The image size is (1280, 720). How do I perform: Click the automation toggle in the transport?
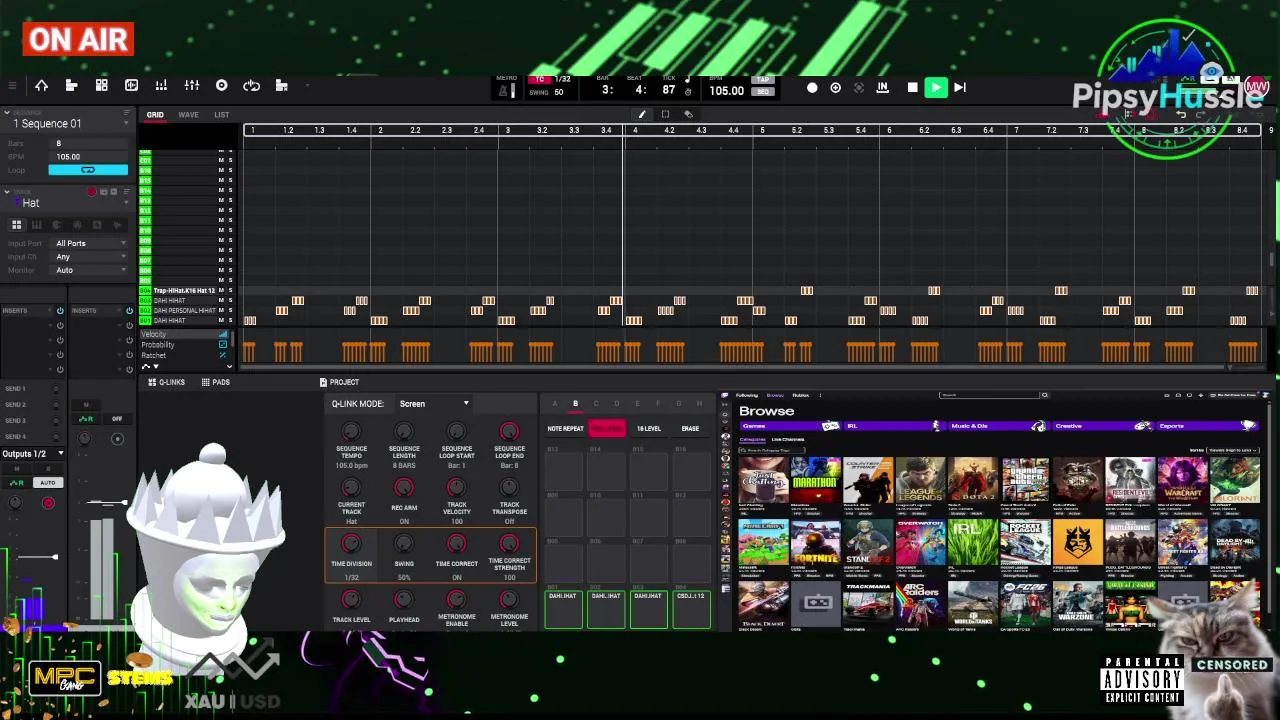pyautogui.click(x=858, y=88)
